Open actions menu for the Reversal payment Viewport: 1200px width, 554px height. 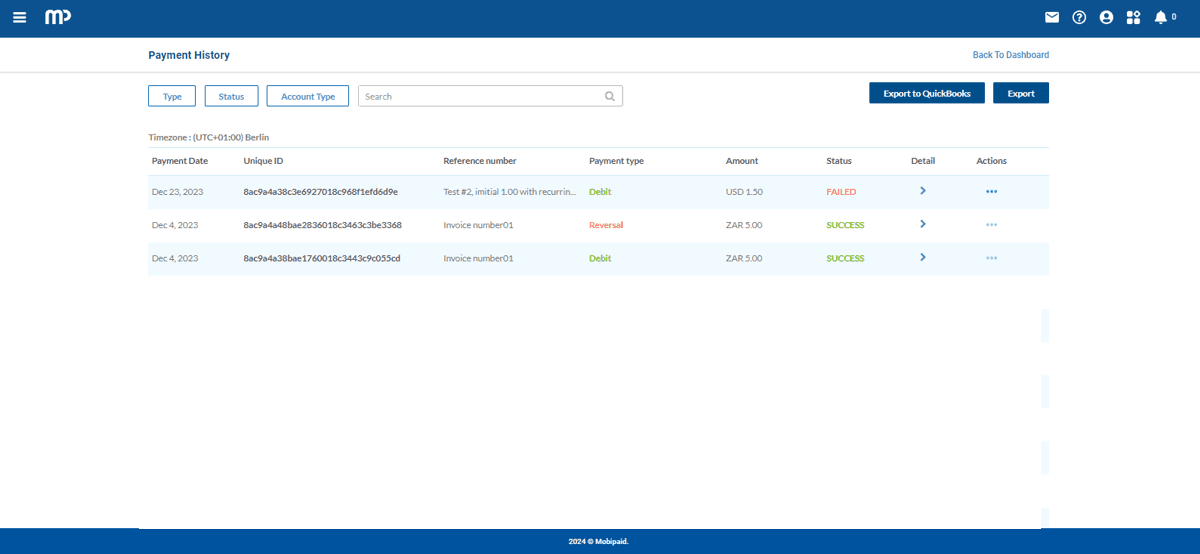pyautogui.click(x=991, y=225)
